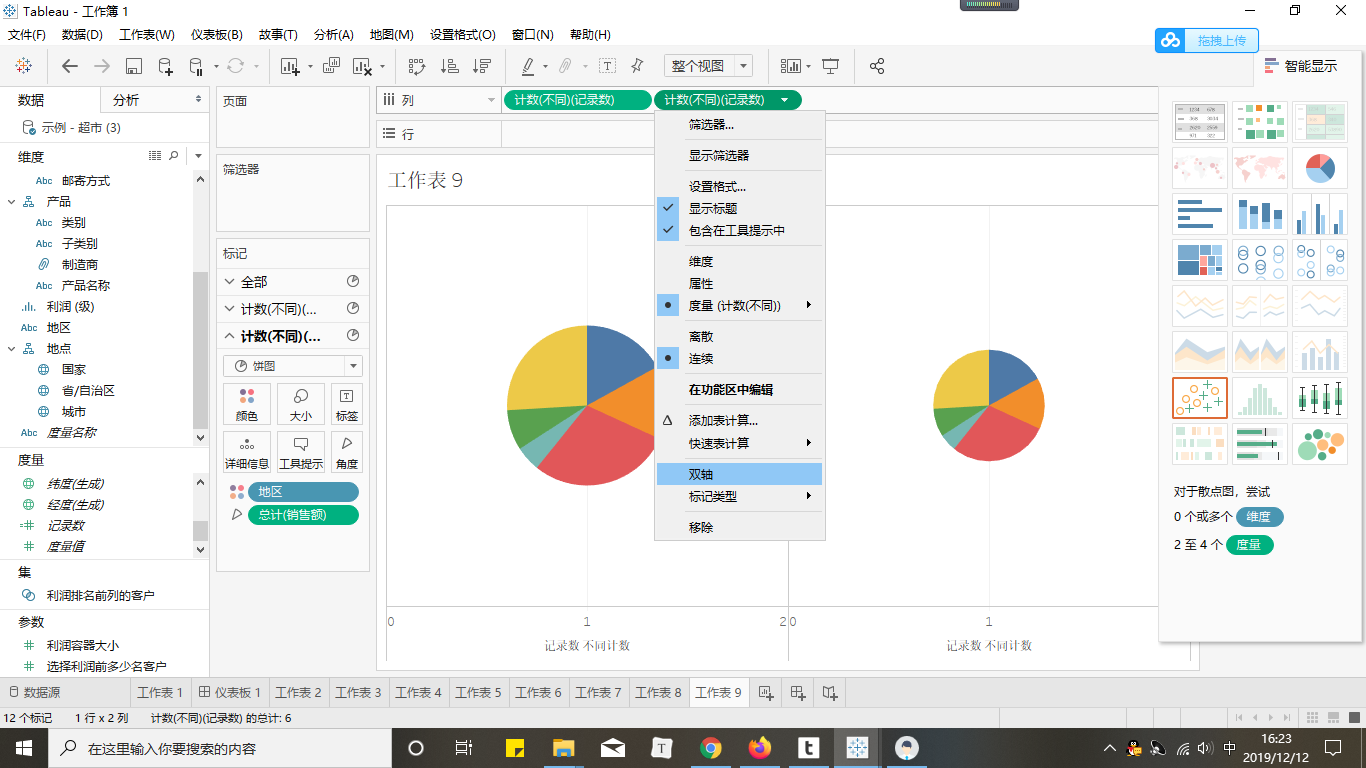Choose the histogram chart in Show Me
The height and width of the screenshot is (768, 1366).
1260,398
